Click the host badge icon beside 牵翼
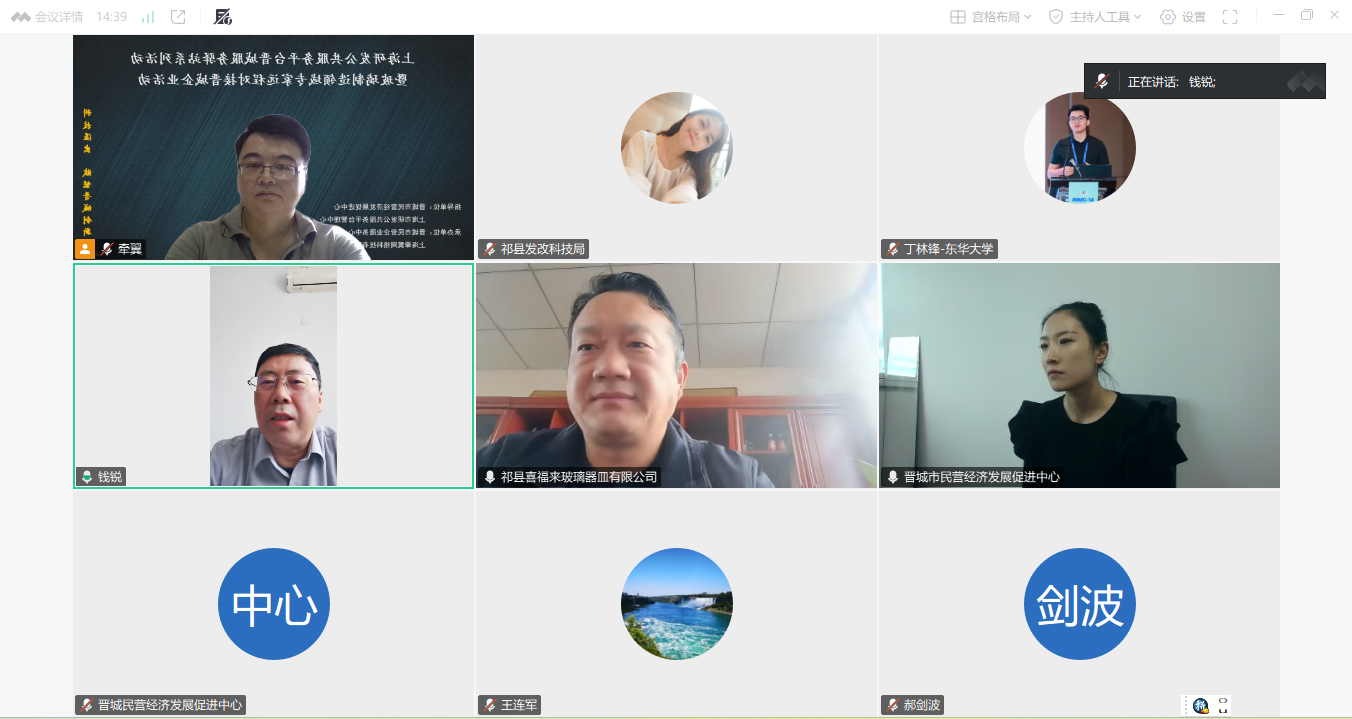This screenshot has width=1352, height=719. (85, 249)
